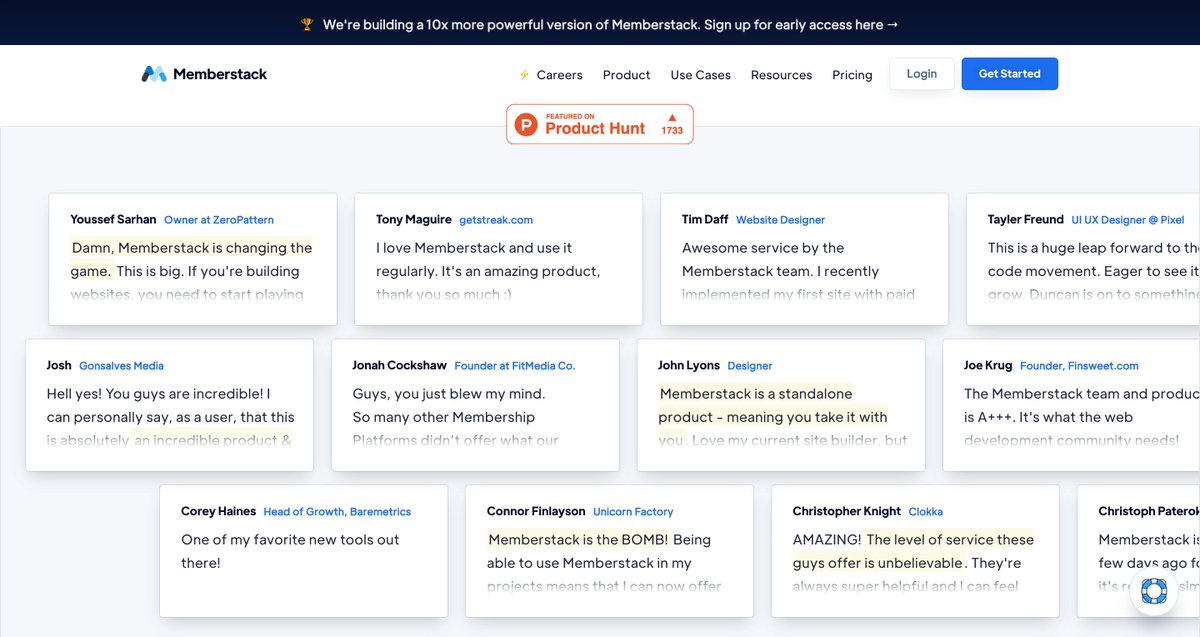Screen dimensions: 1200x637
Task: Select the name Tim Daff
Action: pos(705,219)
